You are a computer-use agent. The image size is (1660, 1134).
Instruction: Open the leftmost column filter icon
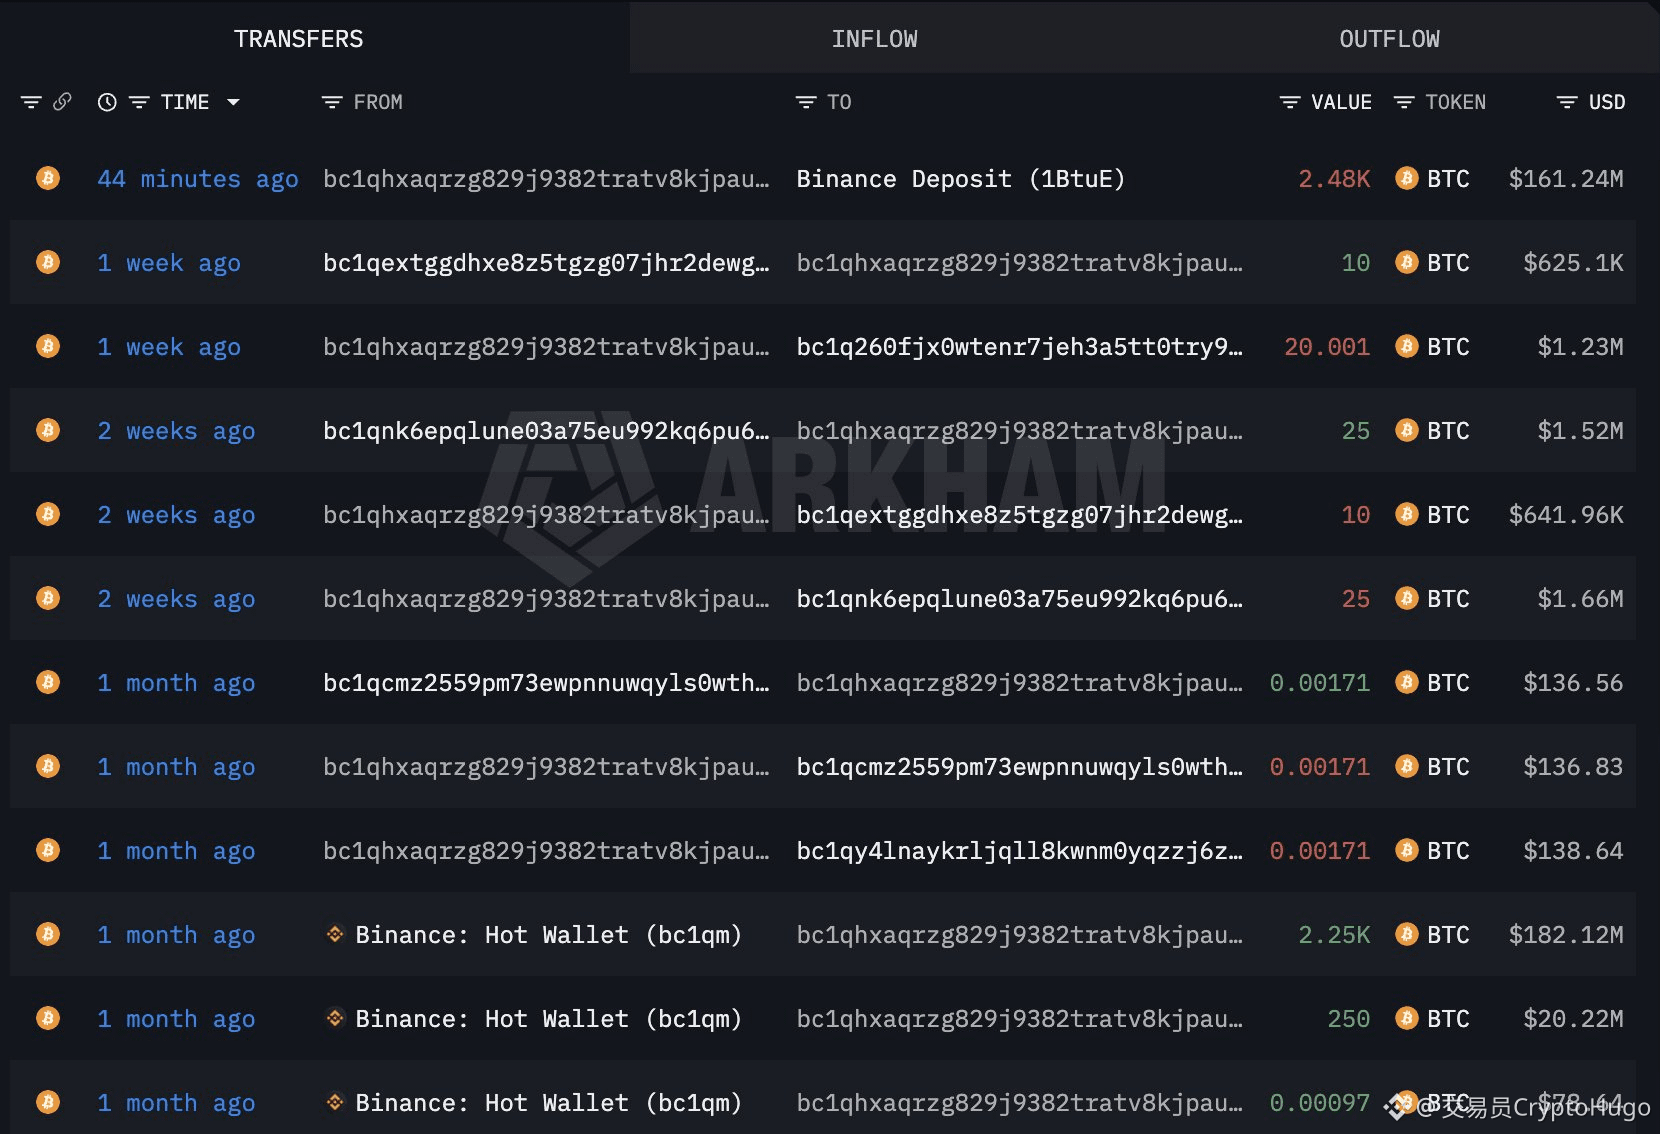31,102
